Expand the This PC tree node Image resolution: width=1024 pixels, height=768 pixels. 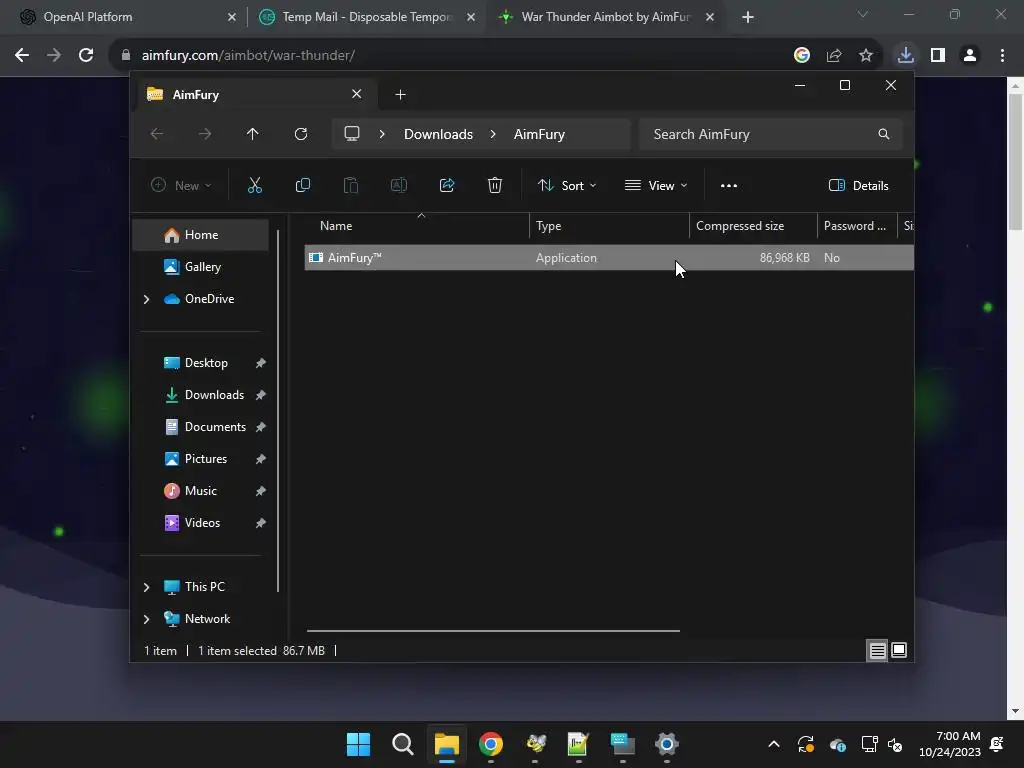pyautogui.click(x=146, y=587)
